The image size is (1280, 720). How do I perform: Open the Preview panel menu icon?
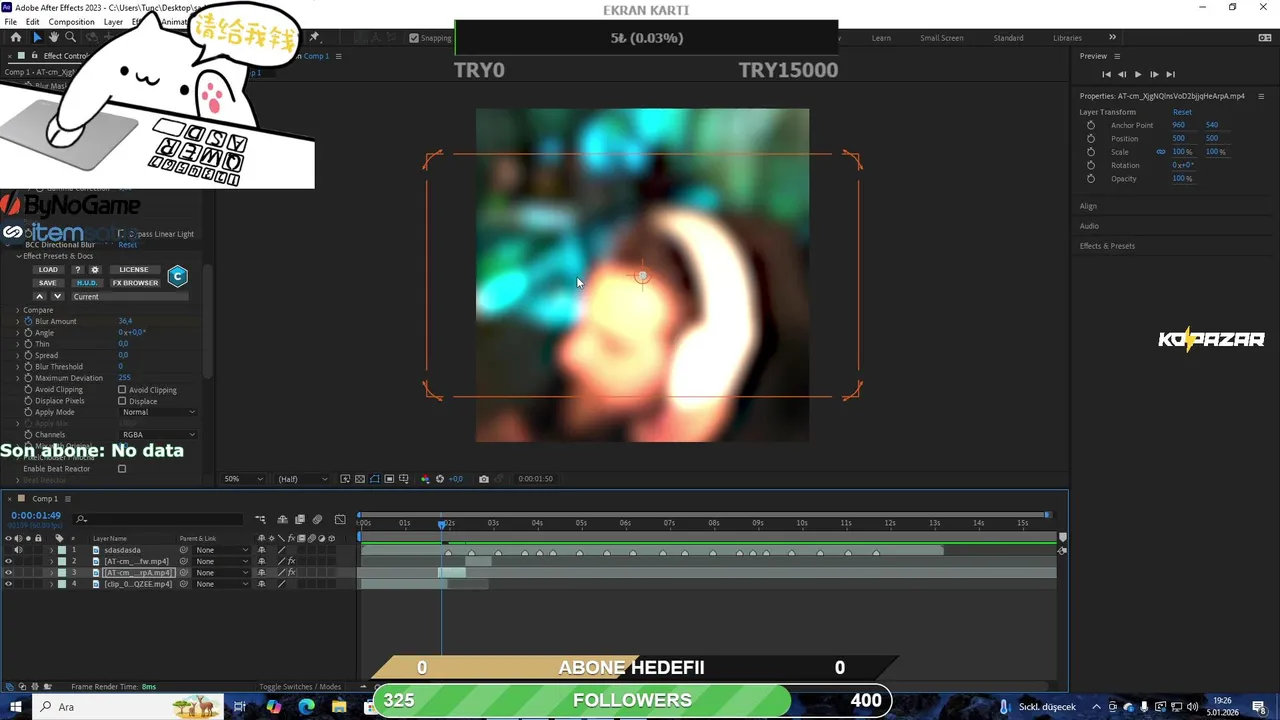[1117, 56]
